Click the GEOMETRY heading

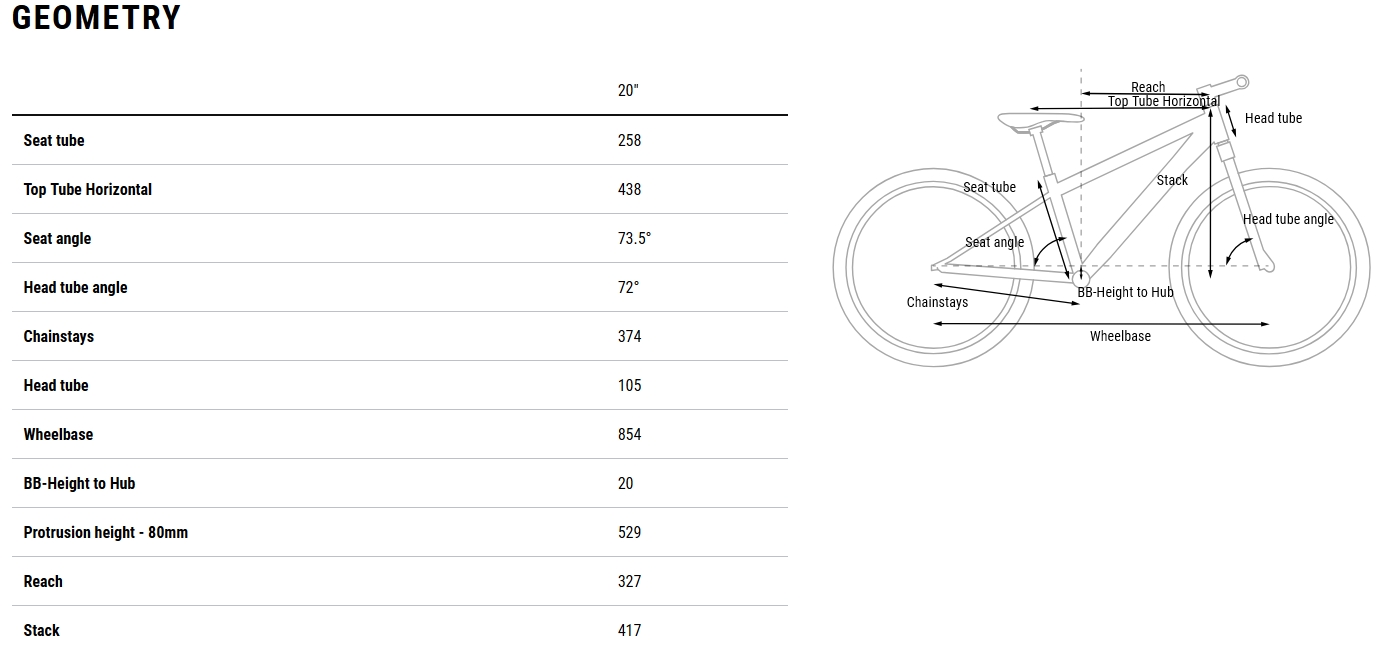pyautogui.click(x=96, y=18)
